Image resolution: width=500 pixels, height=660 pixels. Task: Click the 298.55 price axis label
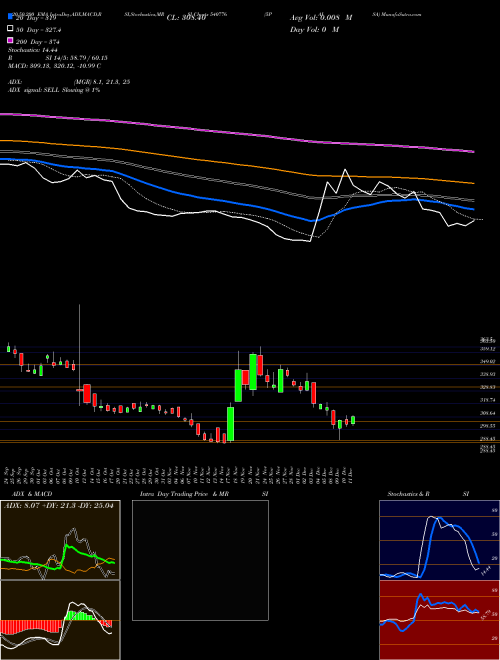pos(488,426)
